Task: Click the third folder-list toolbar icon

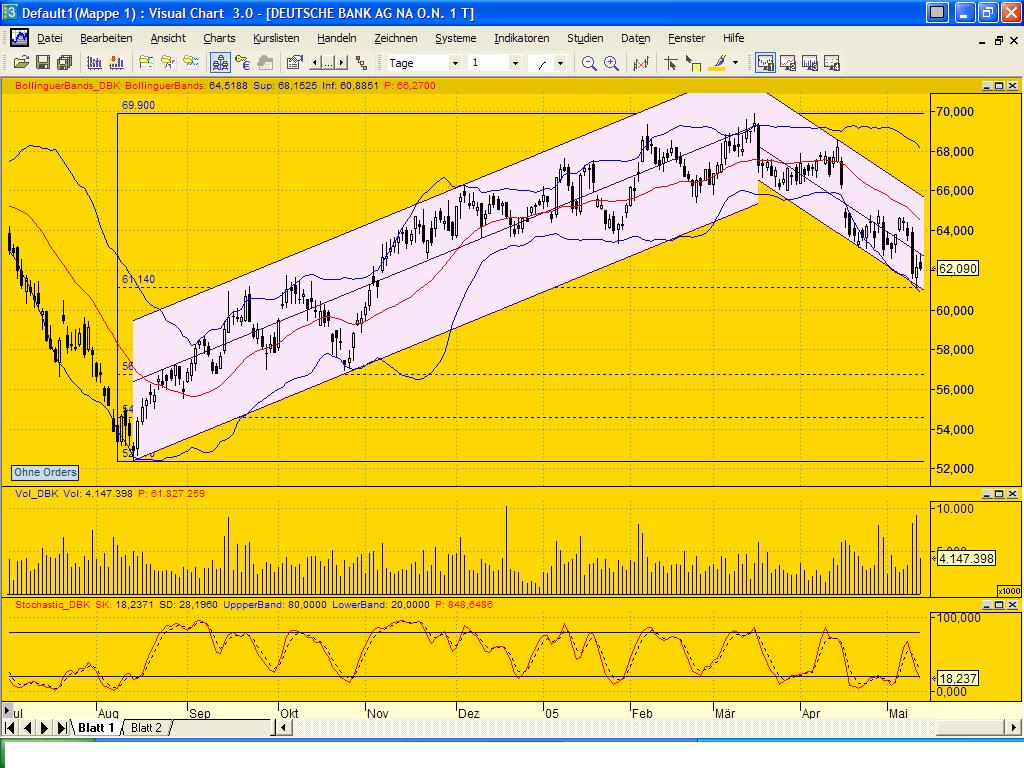Action: pos(191,63)
